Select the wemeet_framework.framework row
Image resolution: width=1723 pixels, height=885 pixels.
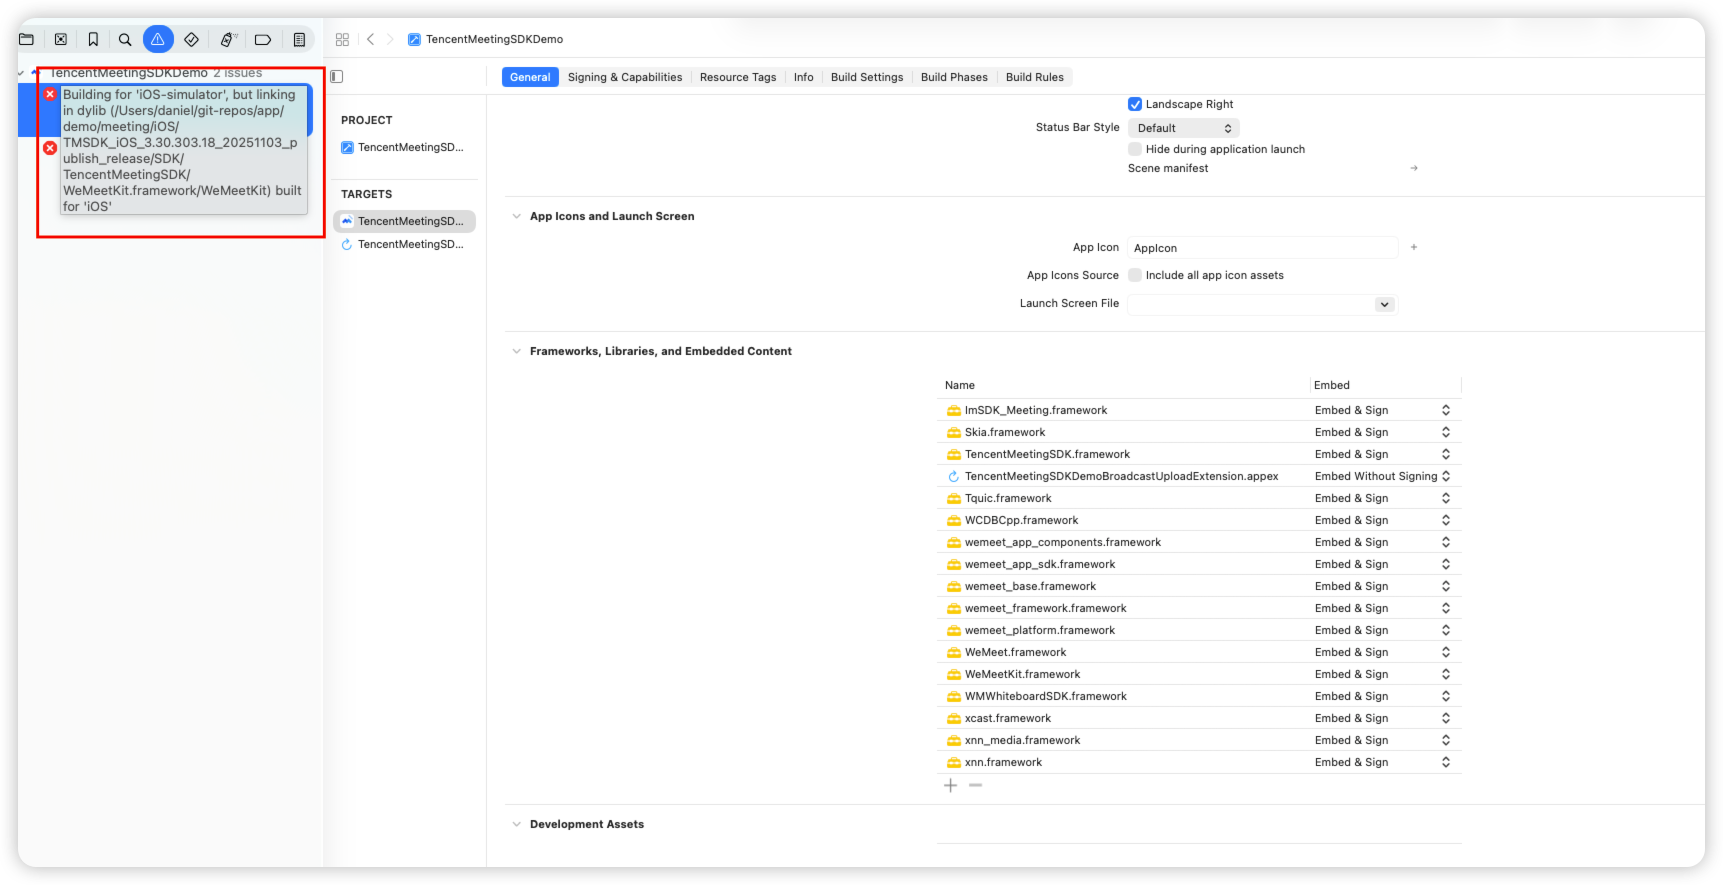point(1199,608)
